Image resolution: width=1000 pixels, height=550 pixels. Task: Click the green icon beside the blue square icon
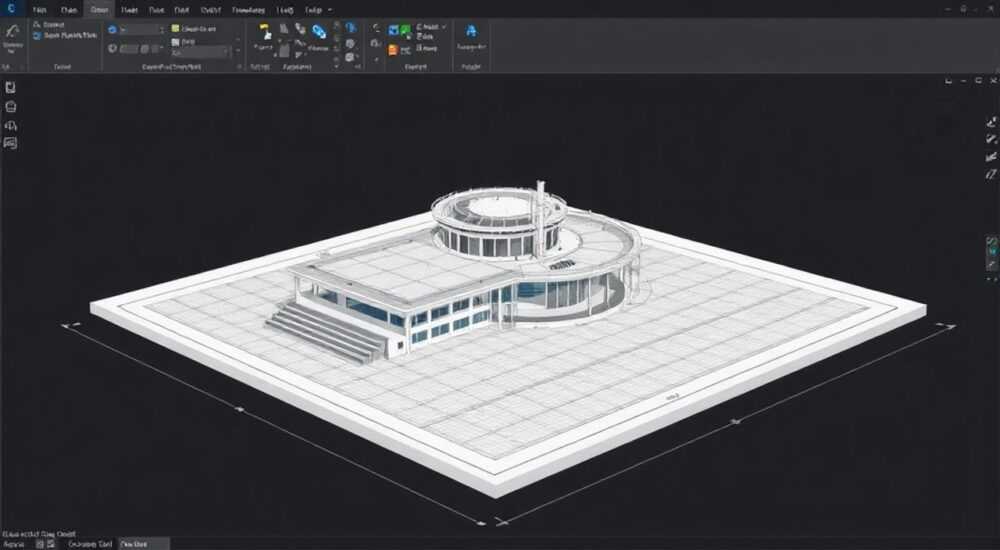[406, 30]
